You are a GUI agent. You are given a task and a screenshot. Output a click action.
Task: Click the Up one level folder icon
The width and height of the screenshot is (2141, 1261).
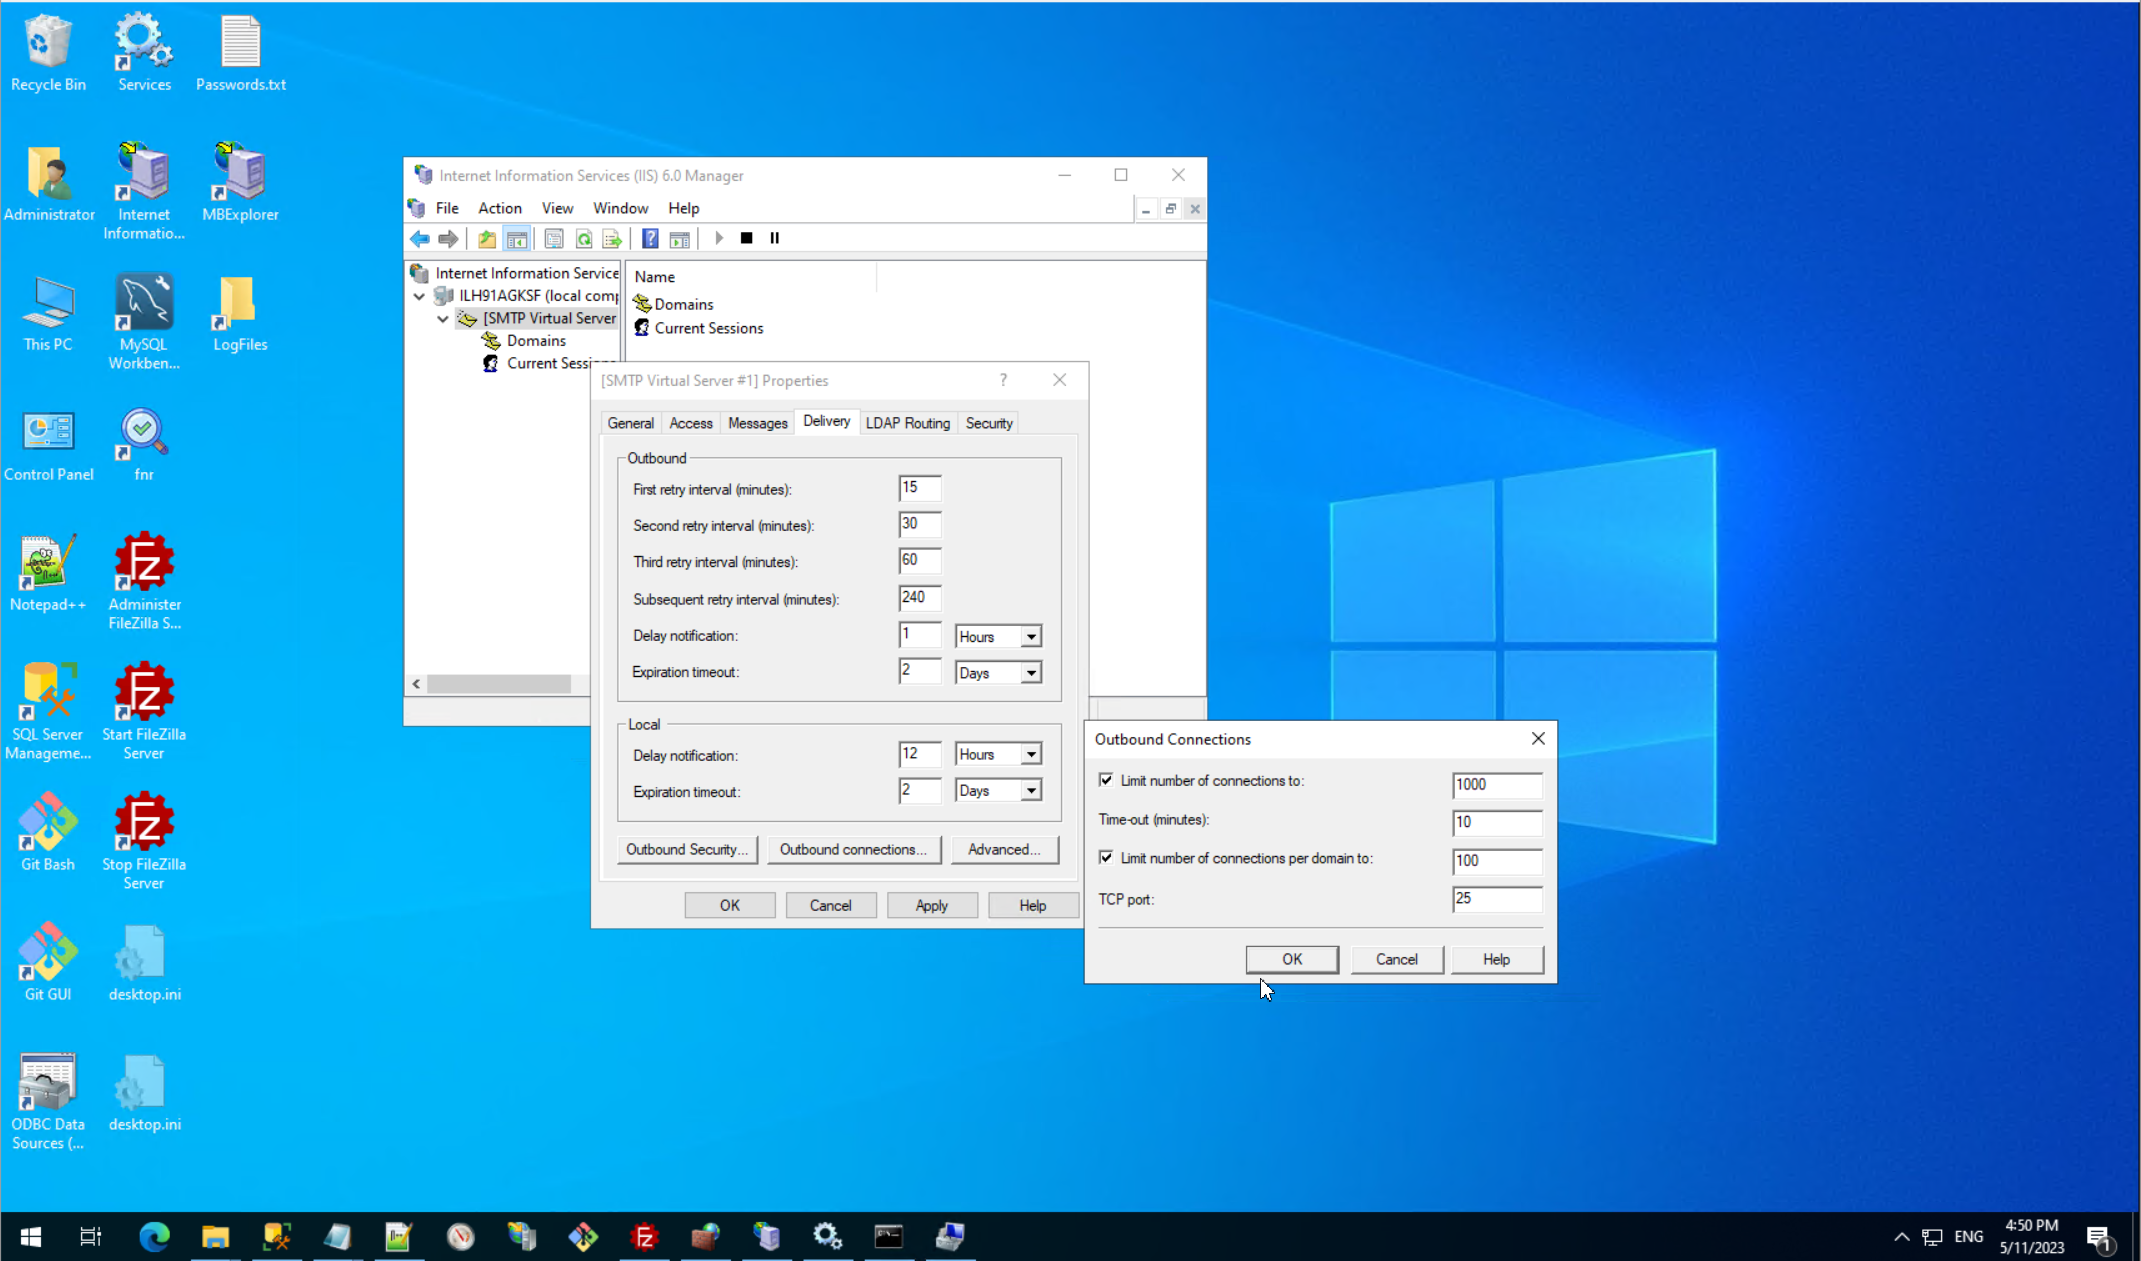coord(487,238)
